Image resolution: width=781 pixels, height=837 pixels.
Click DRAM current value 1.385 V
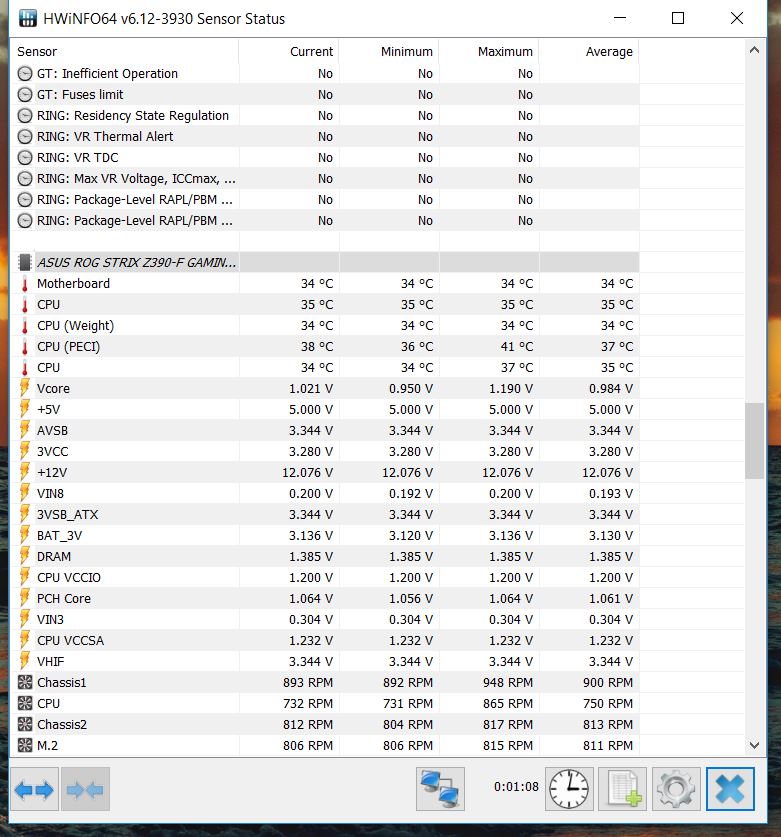tap(311, 556)
